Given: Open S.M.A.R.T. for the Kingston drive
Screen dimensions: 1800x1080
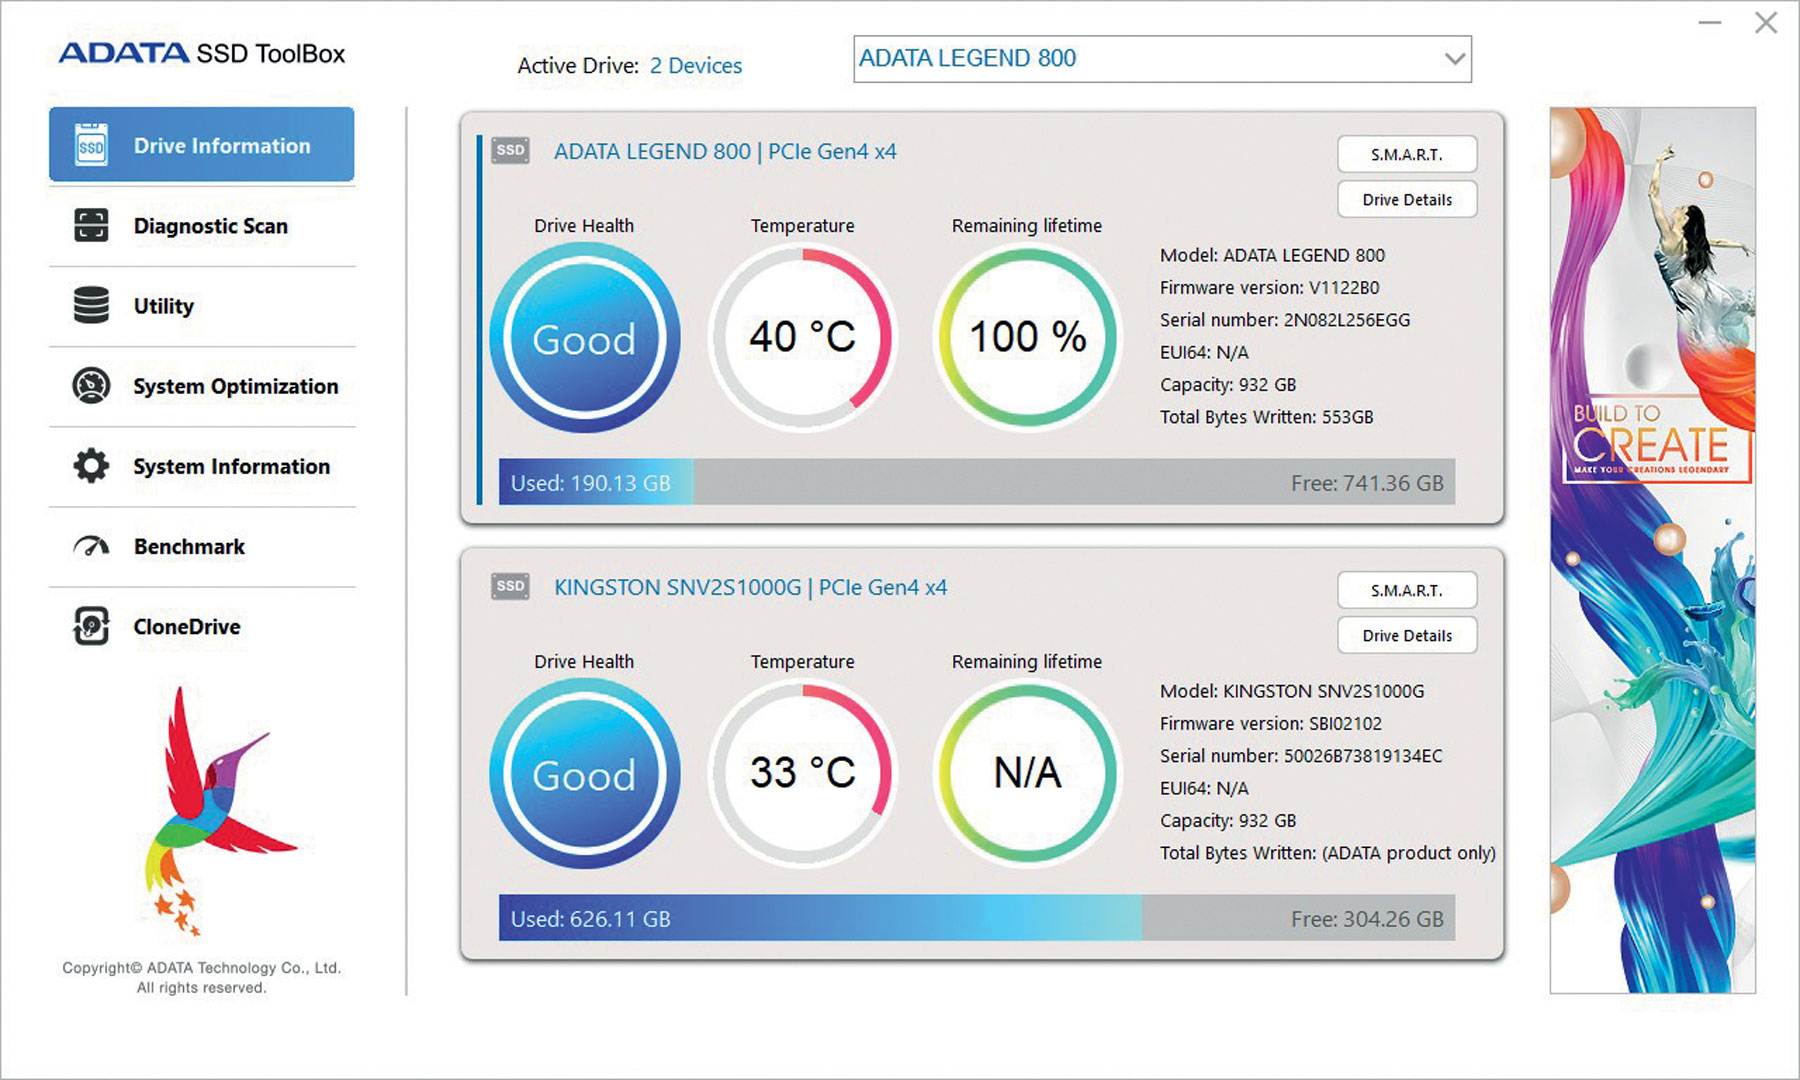Looking at the screenshot, I should [x=1406, y=591].
